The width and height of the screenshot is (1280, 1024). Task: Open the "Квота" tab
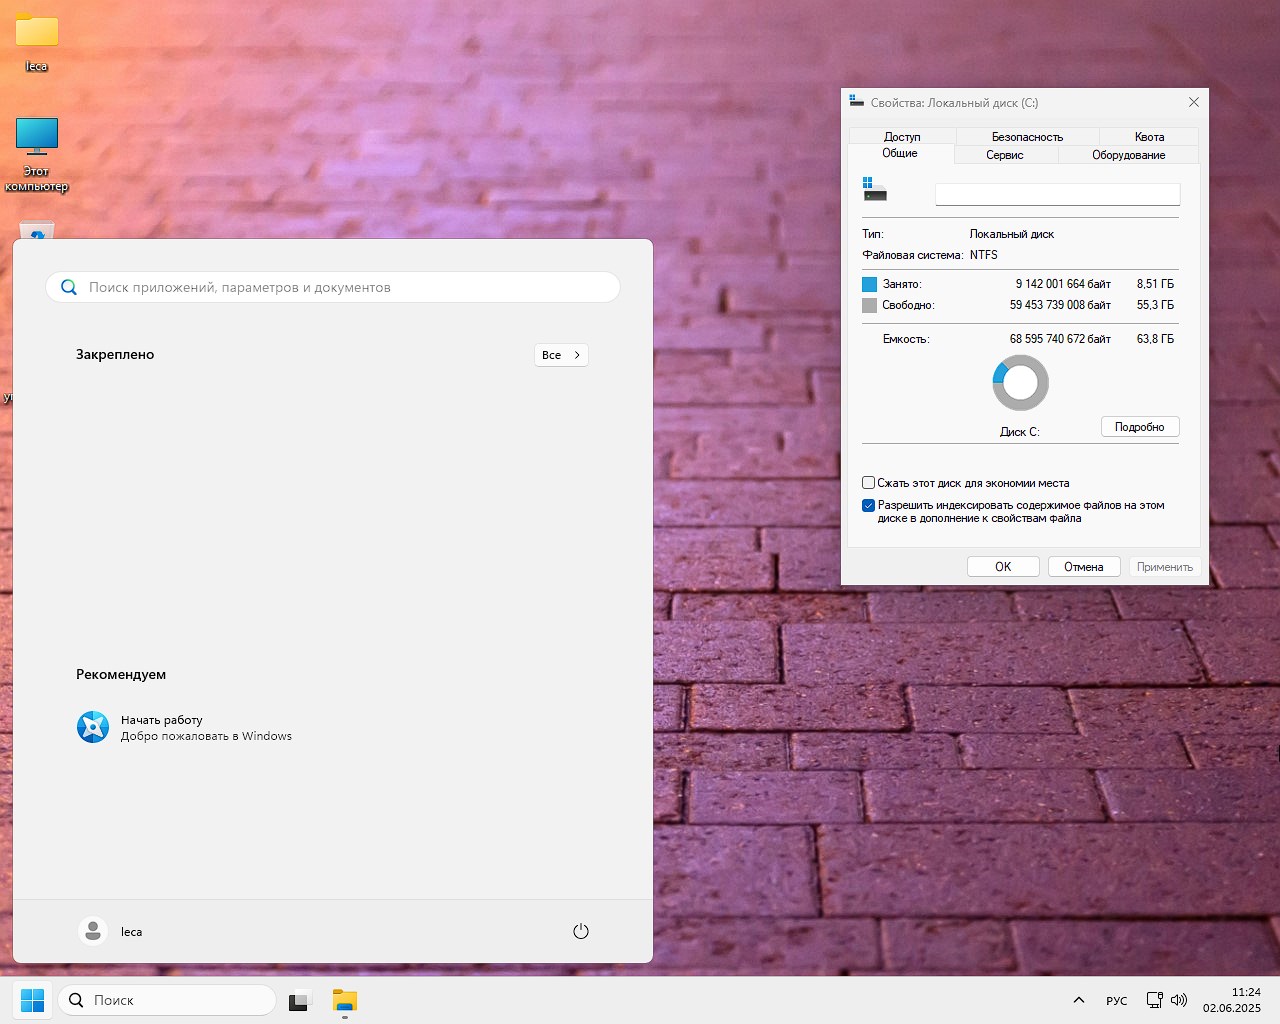click(x=1149, y=137)
